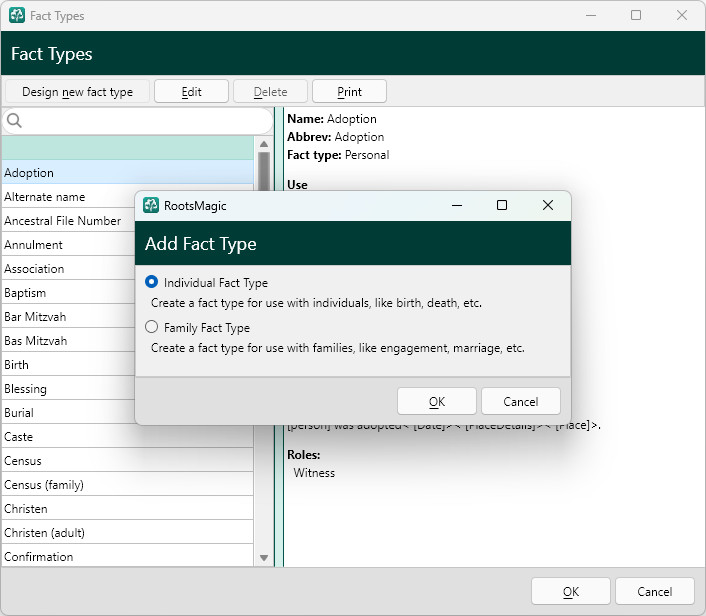Click Design new fact type button
706x616 pixels.
(77, 92)
